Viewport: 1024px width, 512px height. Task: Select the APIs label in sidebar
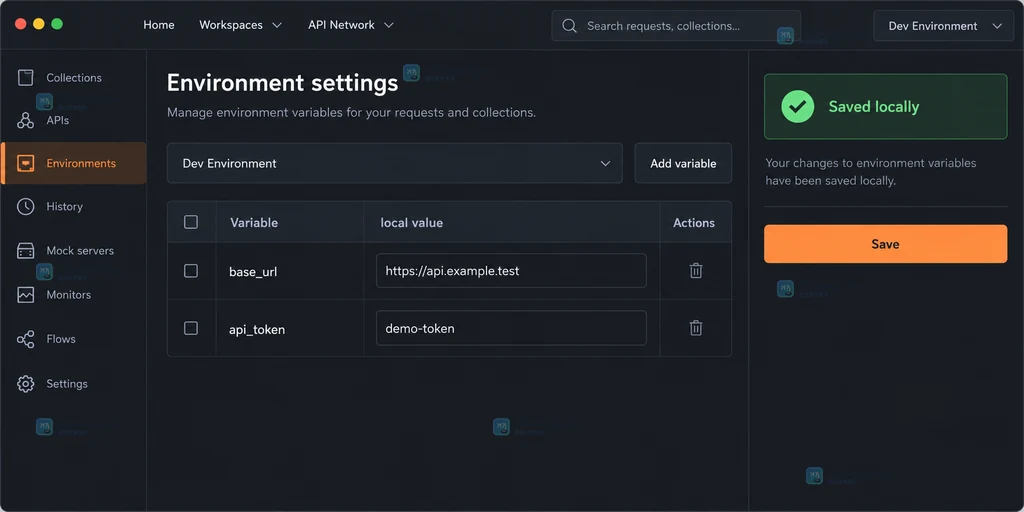[x=57, y=120]
